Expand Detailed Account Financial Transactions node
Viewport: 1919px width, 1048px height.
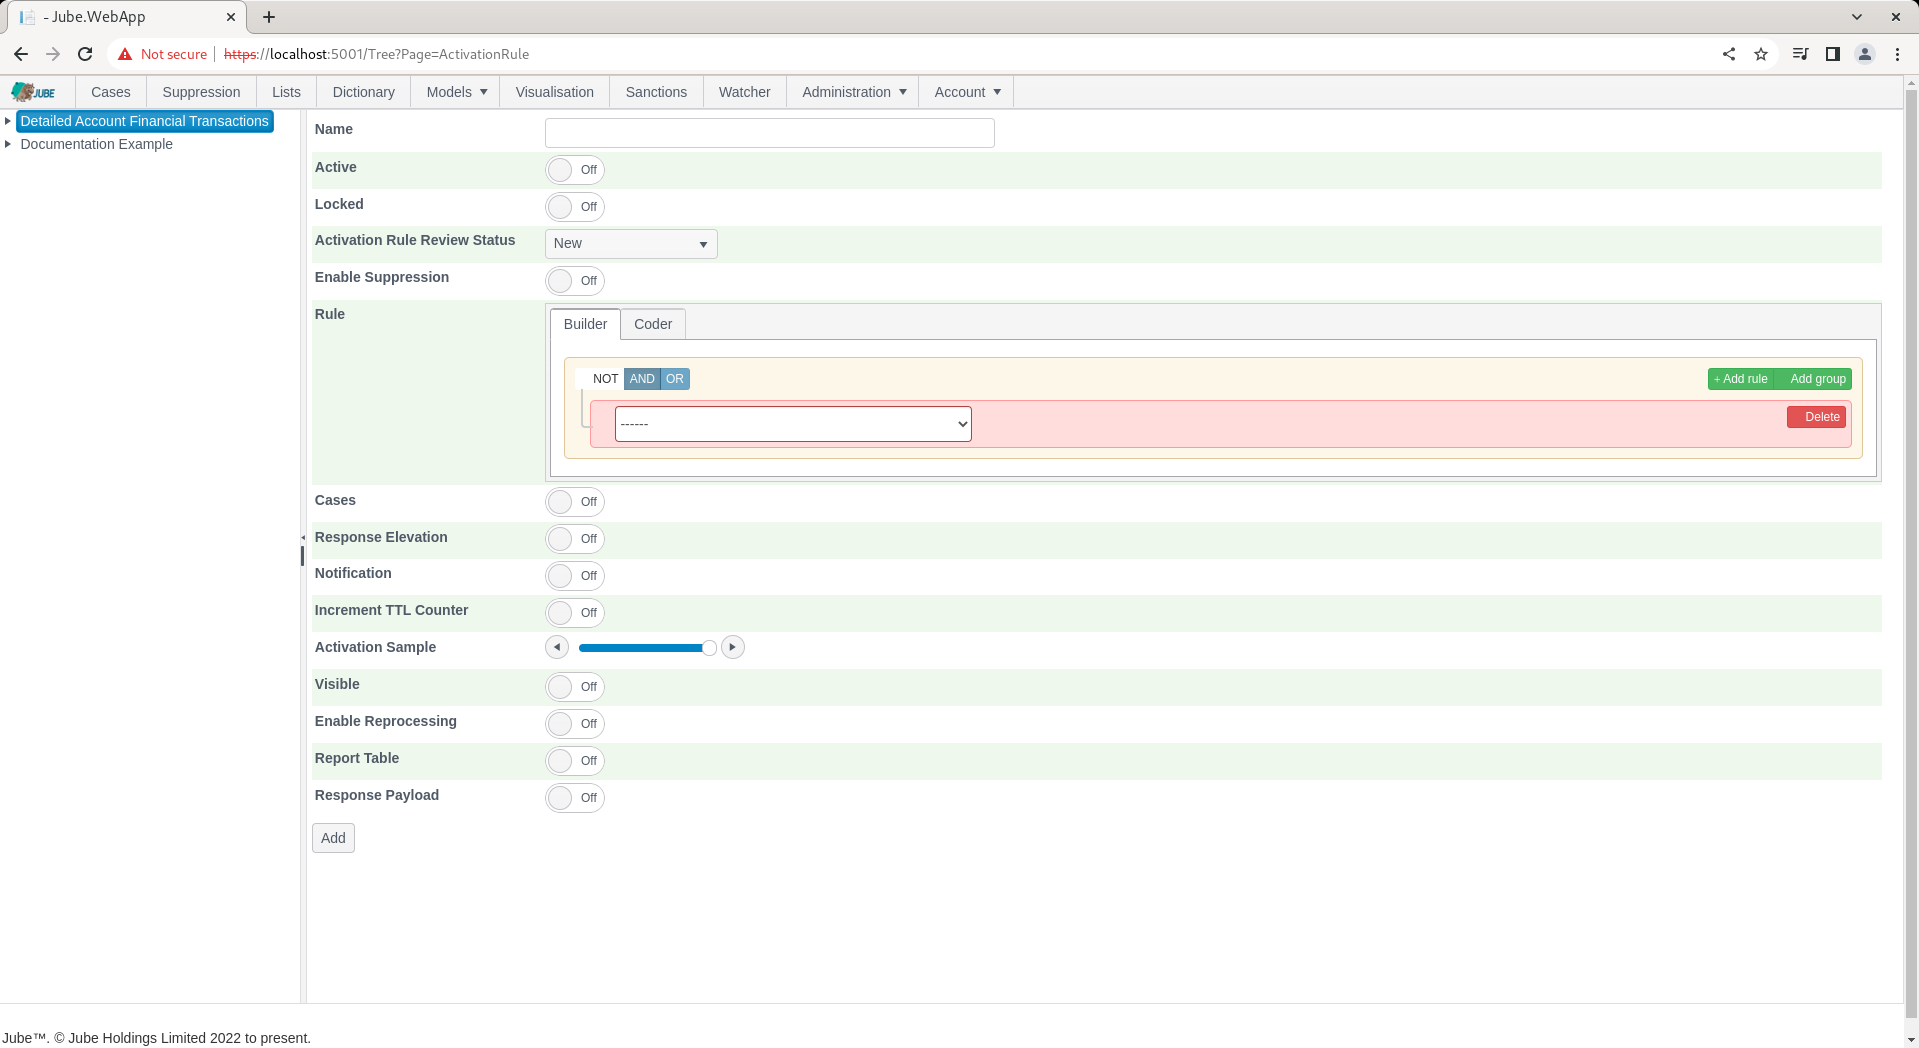point(8,121)
